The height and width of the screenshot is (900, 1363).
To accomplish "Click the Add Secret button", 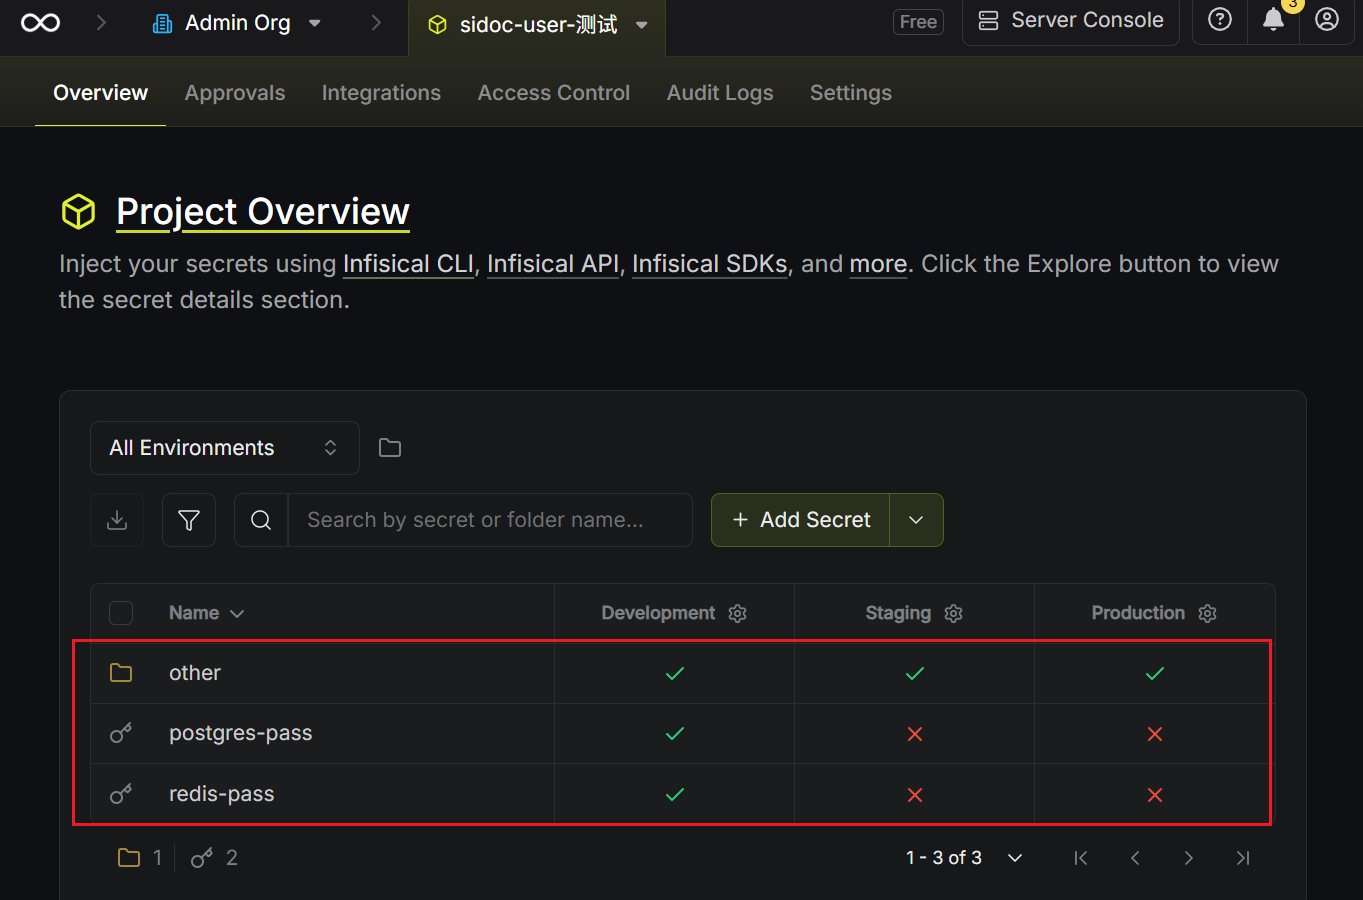I will (801, 520).
